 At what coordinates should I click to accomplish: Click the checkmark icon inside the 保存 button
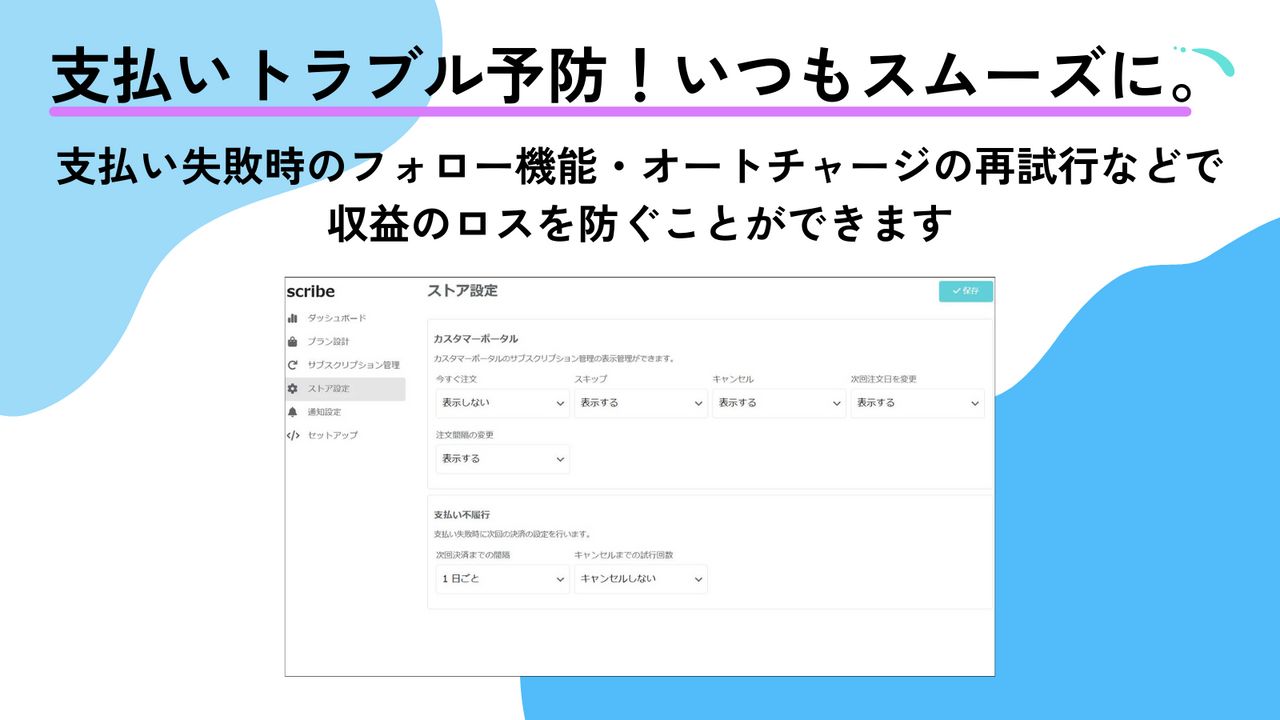coord(956,291)
